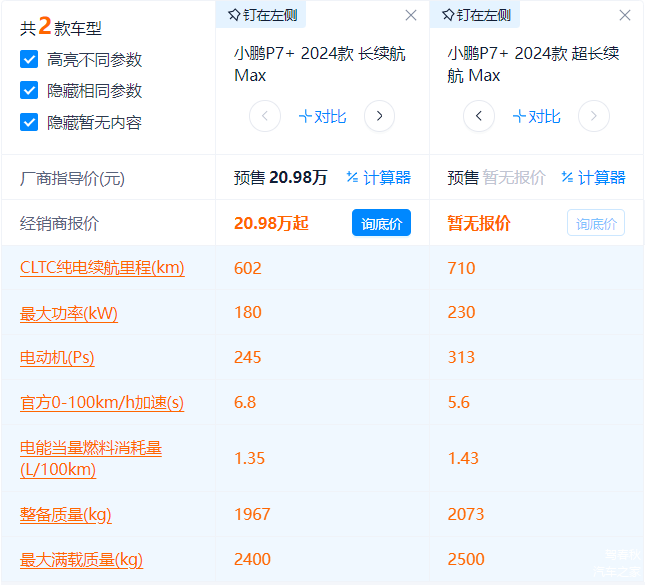This screenshot has height=585, width=646.
Task: Open the 最大功率(kW) parameter link
Action: (69, 313)
